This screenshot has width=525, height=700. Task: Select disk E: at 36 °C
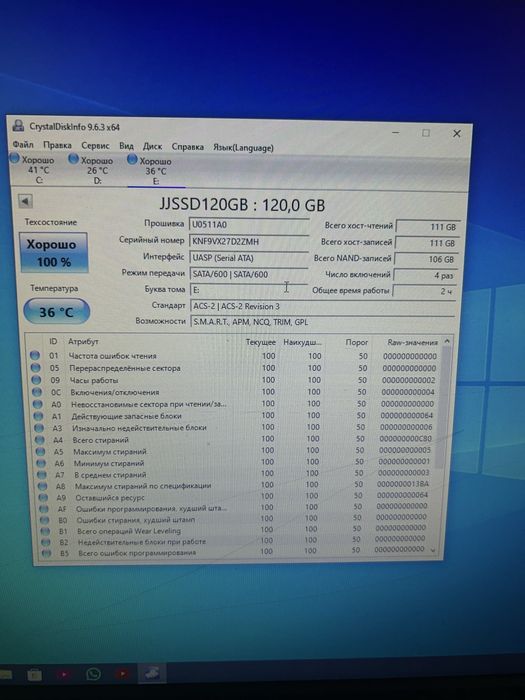pos(152,171)
